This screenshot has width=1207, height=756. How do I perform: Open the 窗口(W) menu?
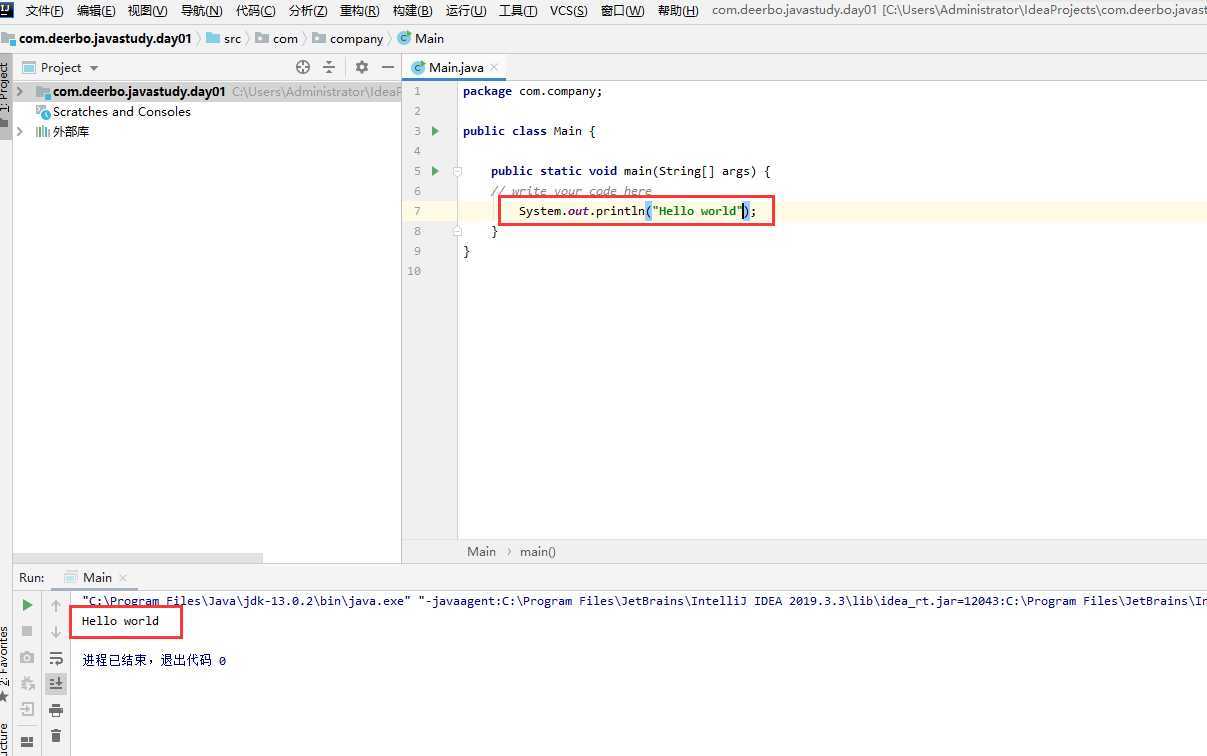[x=622, y=11]
